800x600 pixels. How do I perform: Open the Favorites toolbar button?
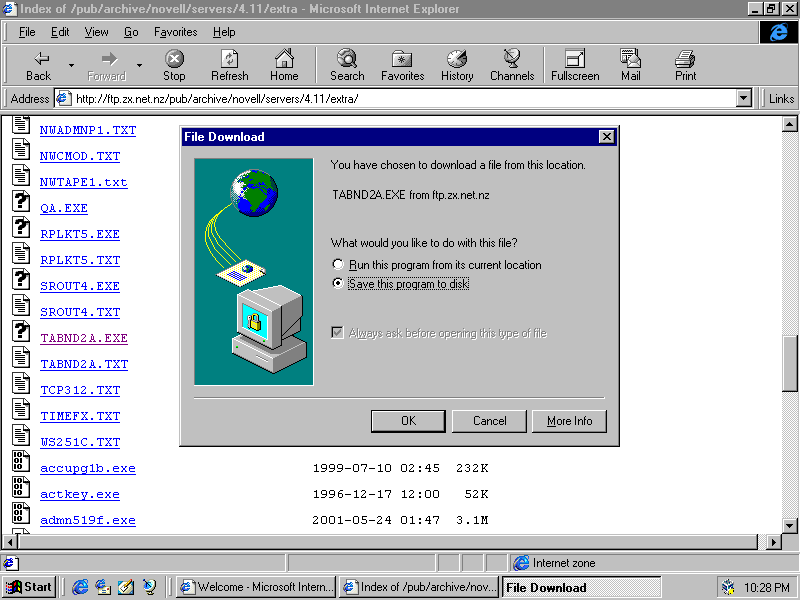tap(403, 65)
